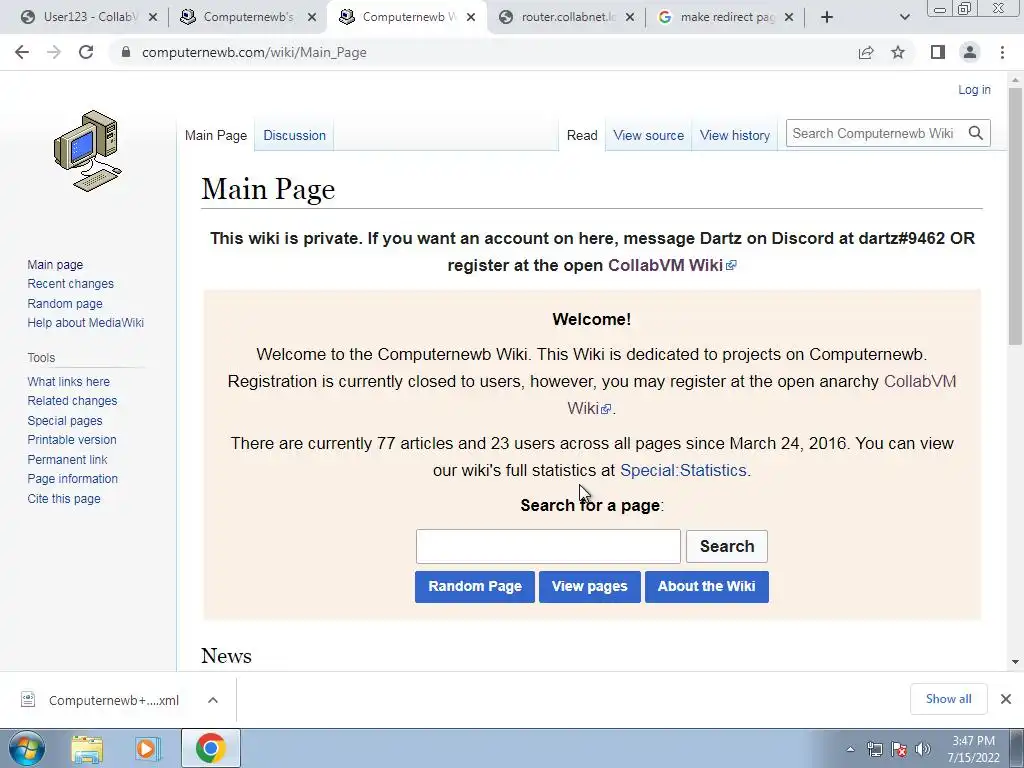Image resolution: width=1024 pixels, height=768 pixels.
Task: Show hidden system tray icons
Action: coord(850,749)
